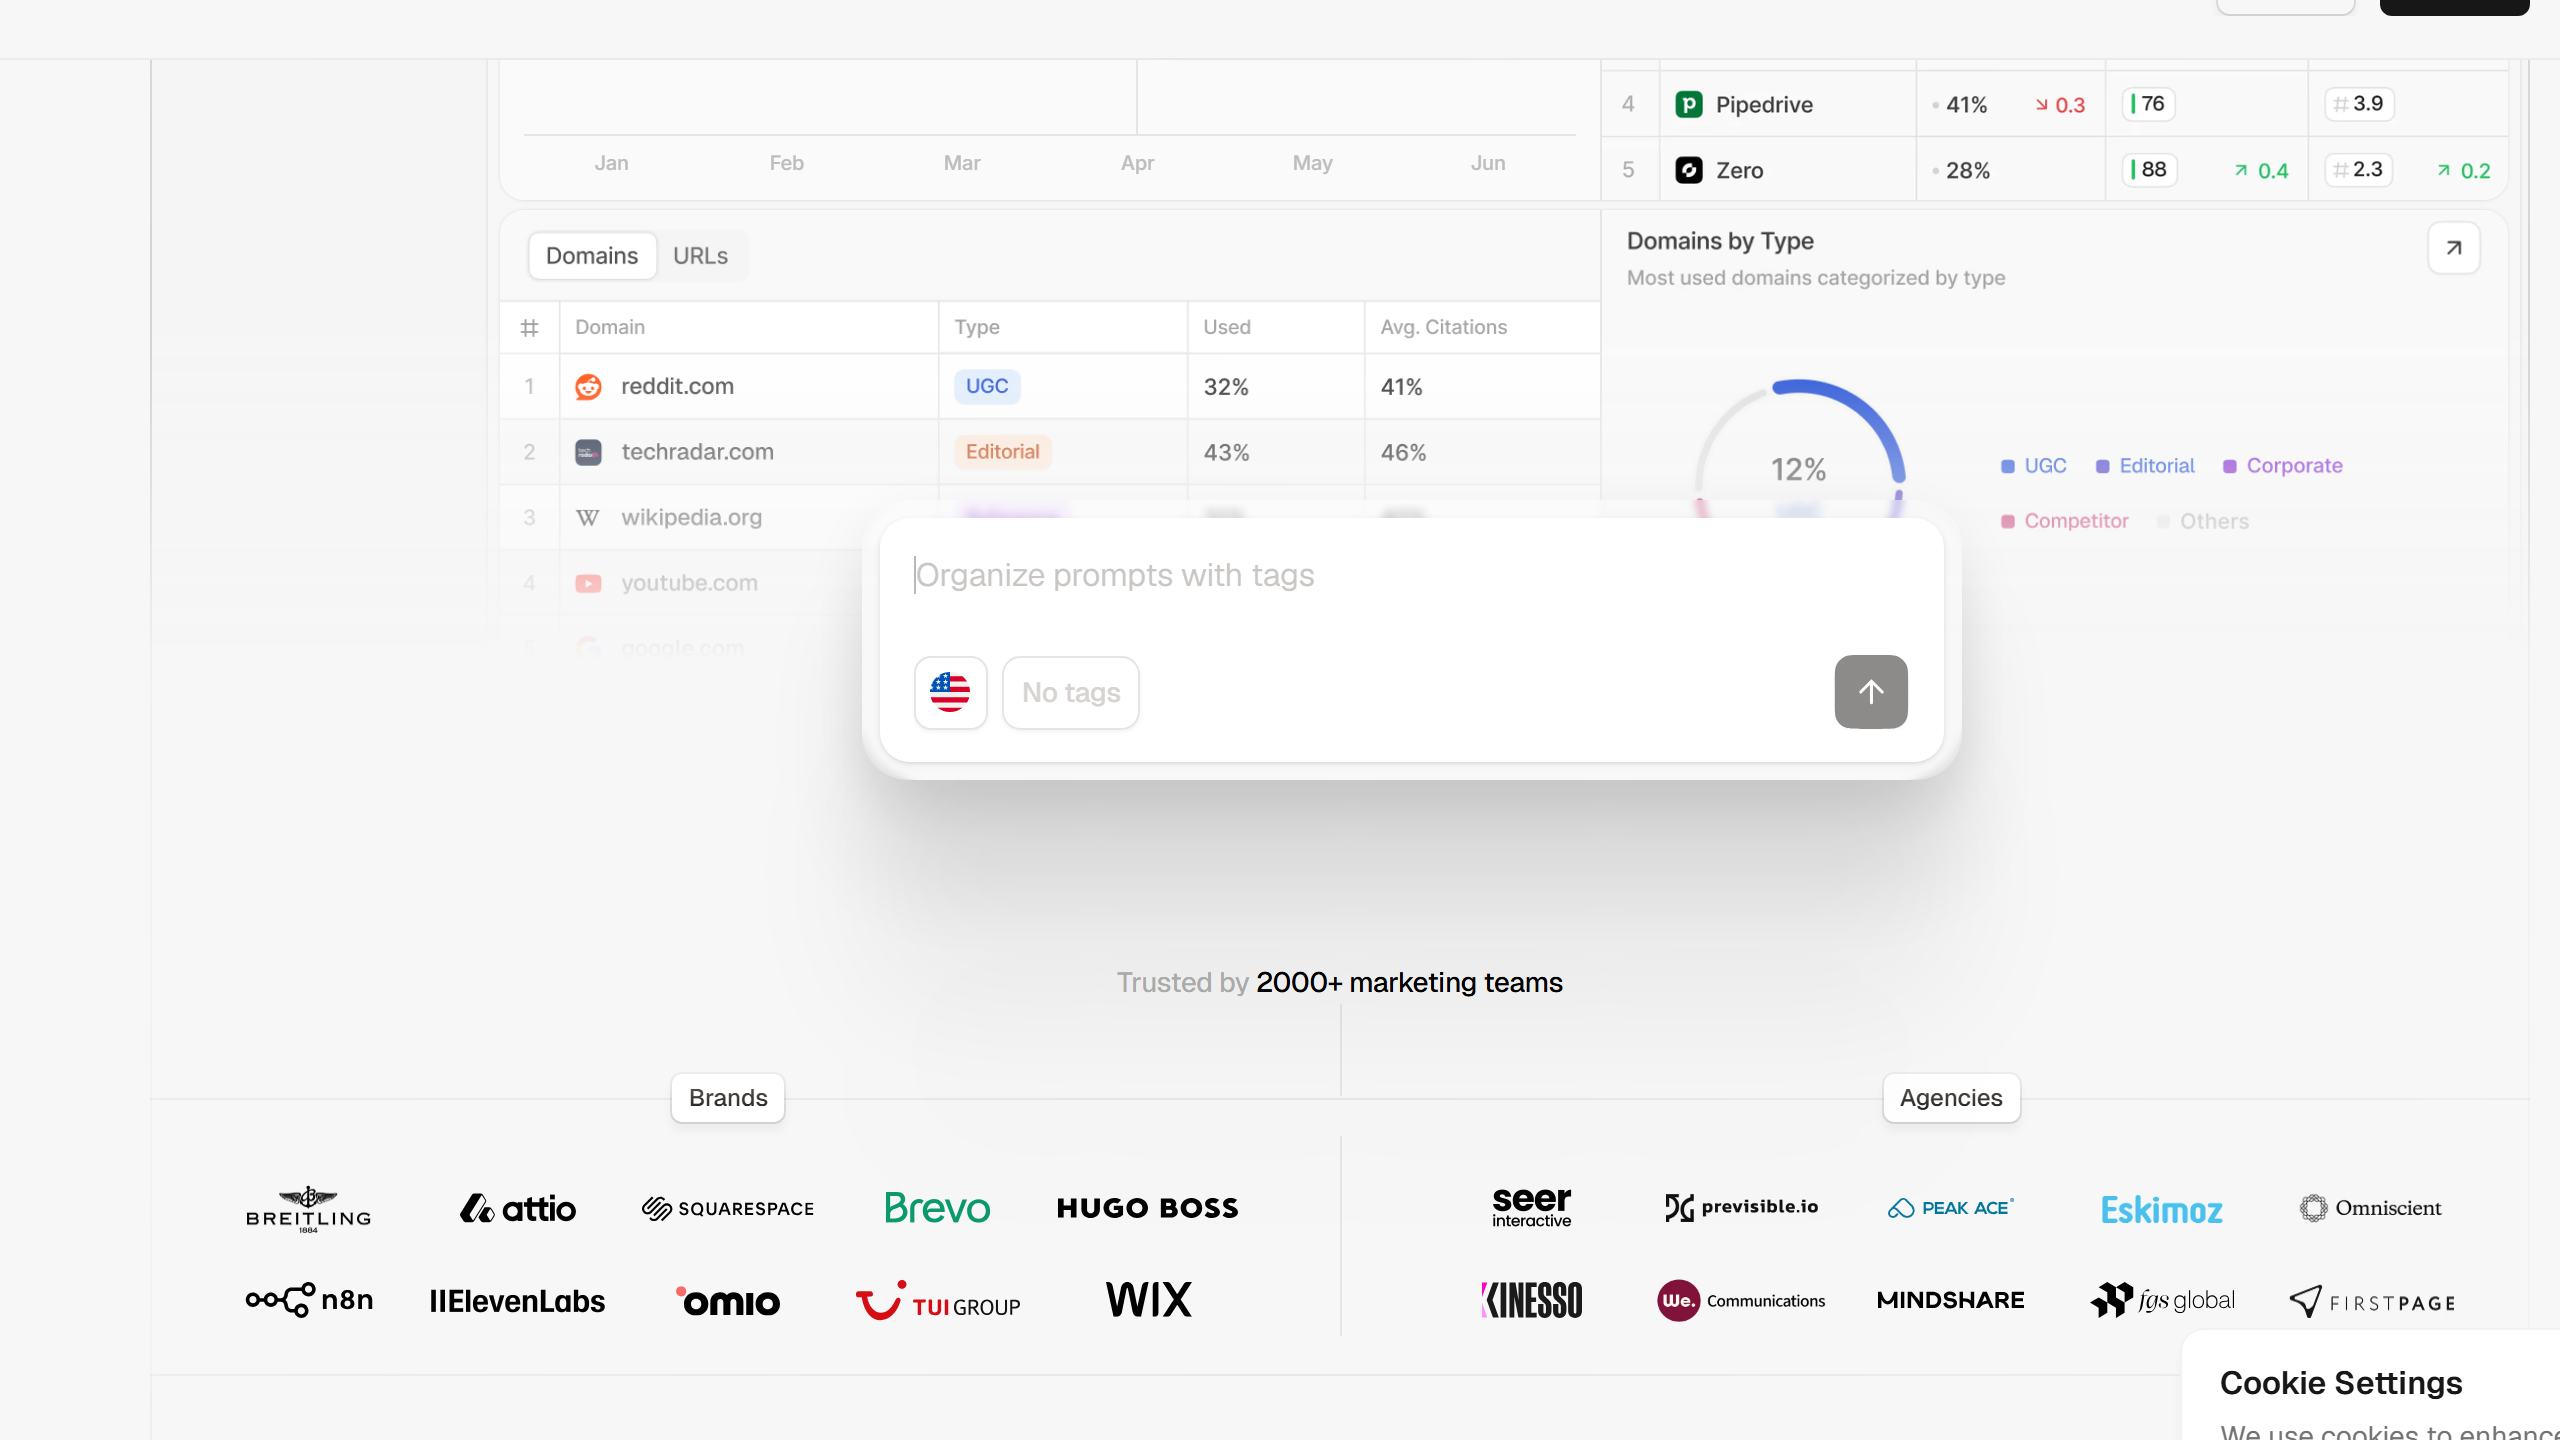Click the Cookie Settings heading
Viewport: 2560px width, 1440px height.
(x=2341, y=1383)
